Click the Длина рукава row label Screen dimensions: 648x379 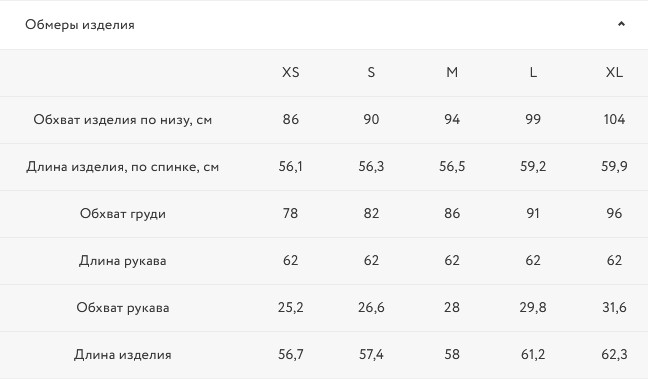[123, 261]
